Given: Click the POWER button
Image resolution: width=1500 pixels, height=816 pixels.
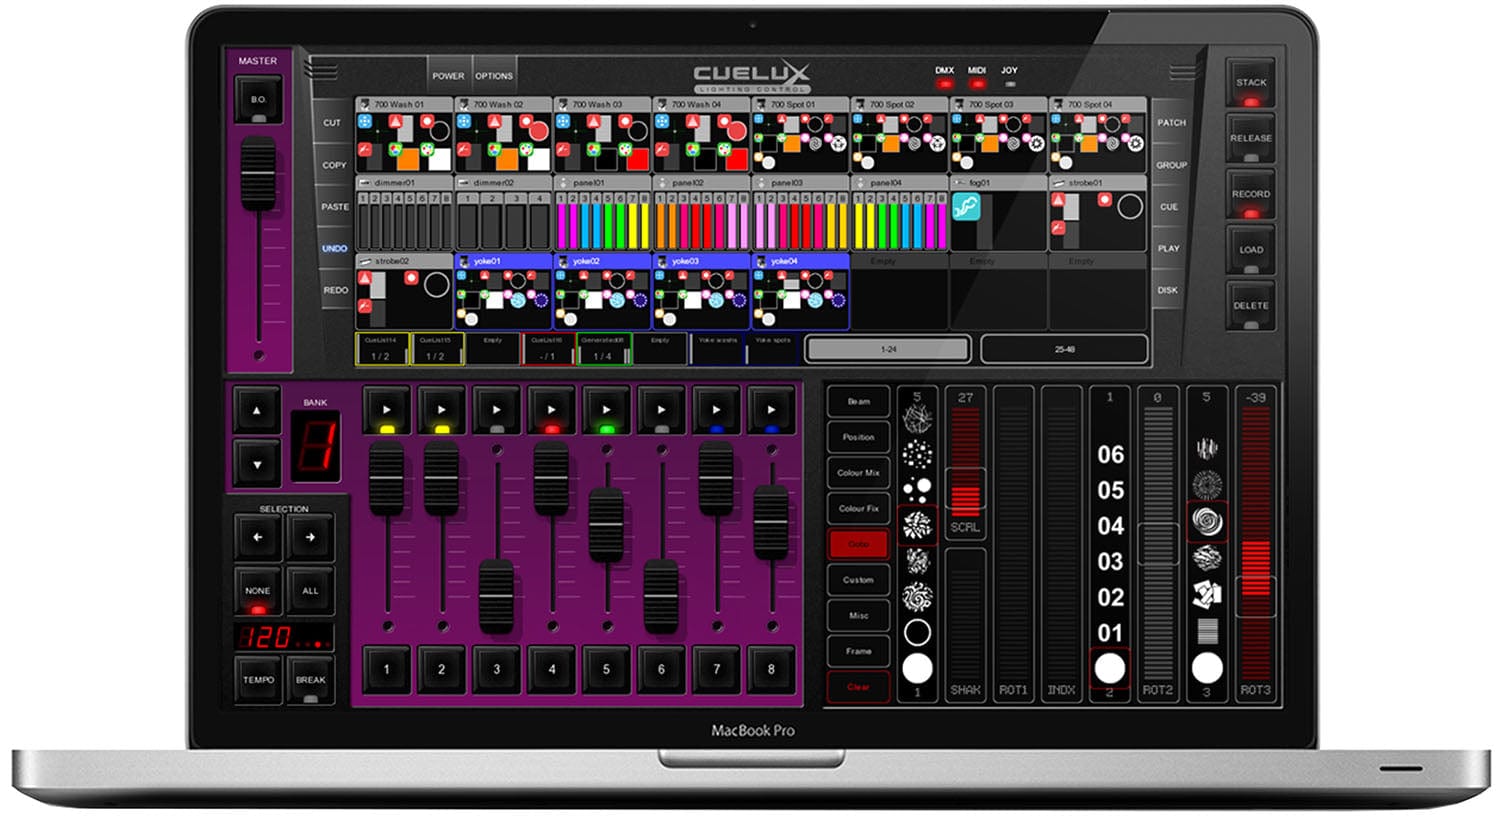Looking at the screenshot, I should pos(448,76).
